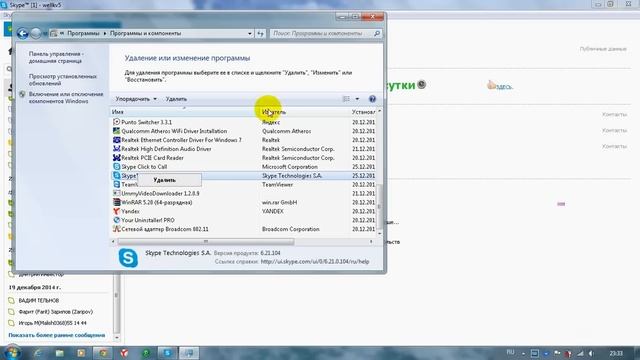The width and height of the screenshot is (640, 360).
Task: Click the RU language indicator in tray
Action: coord(510,352)
